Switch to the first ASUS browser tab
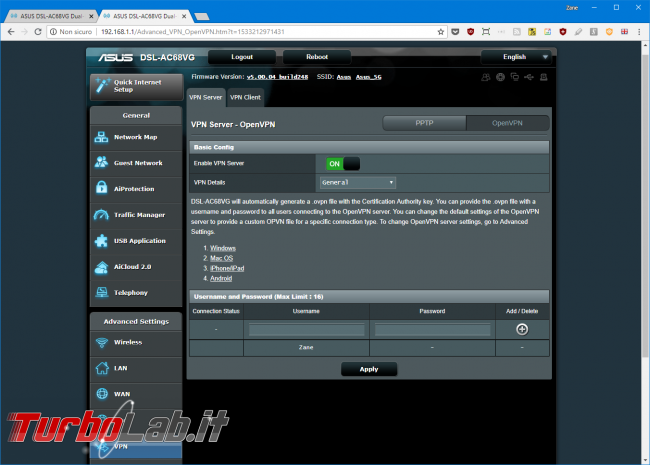The height and width of the screenshot is (465, 650). pyautogui.click(x=51, y=16)
